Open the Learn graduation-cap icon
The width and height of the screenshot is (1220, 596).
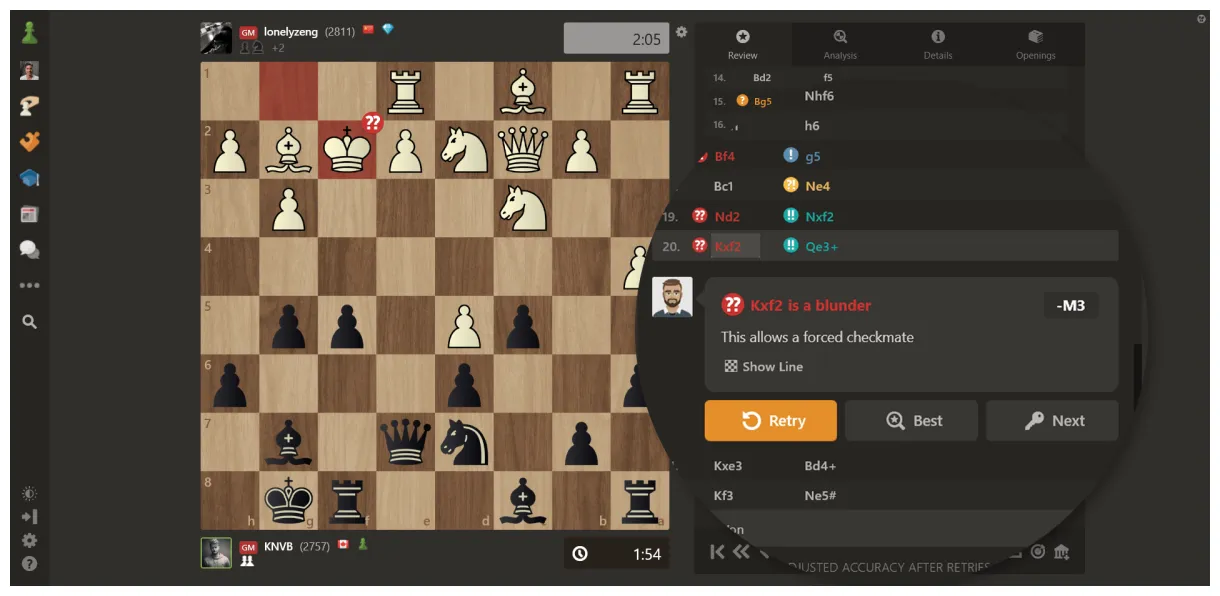[x=27, y=178]
